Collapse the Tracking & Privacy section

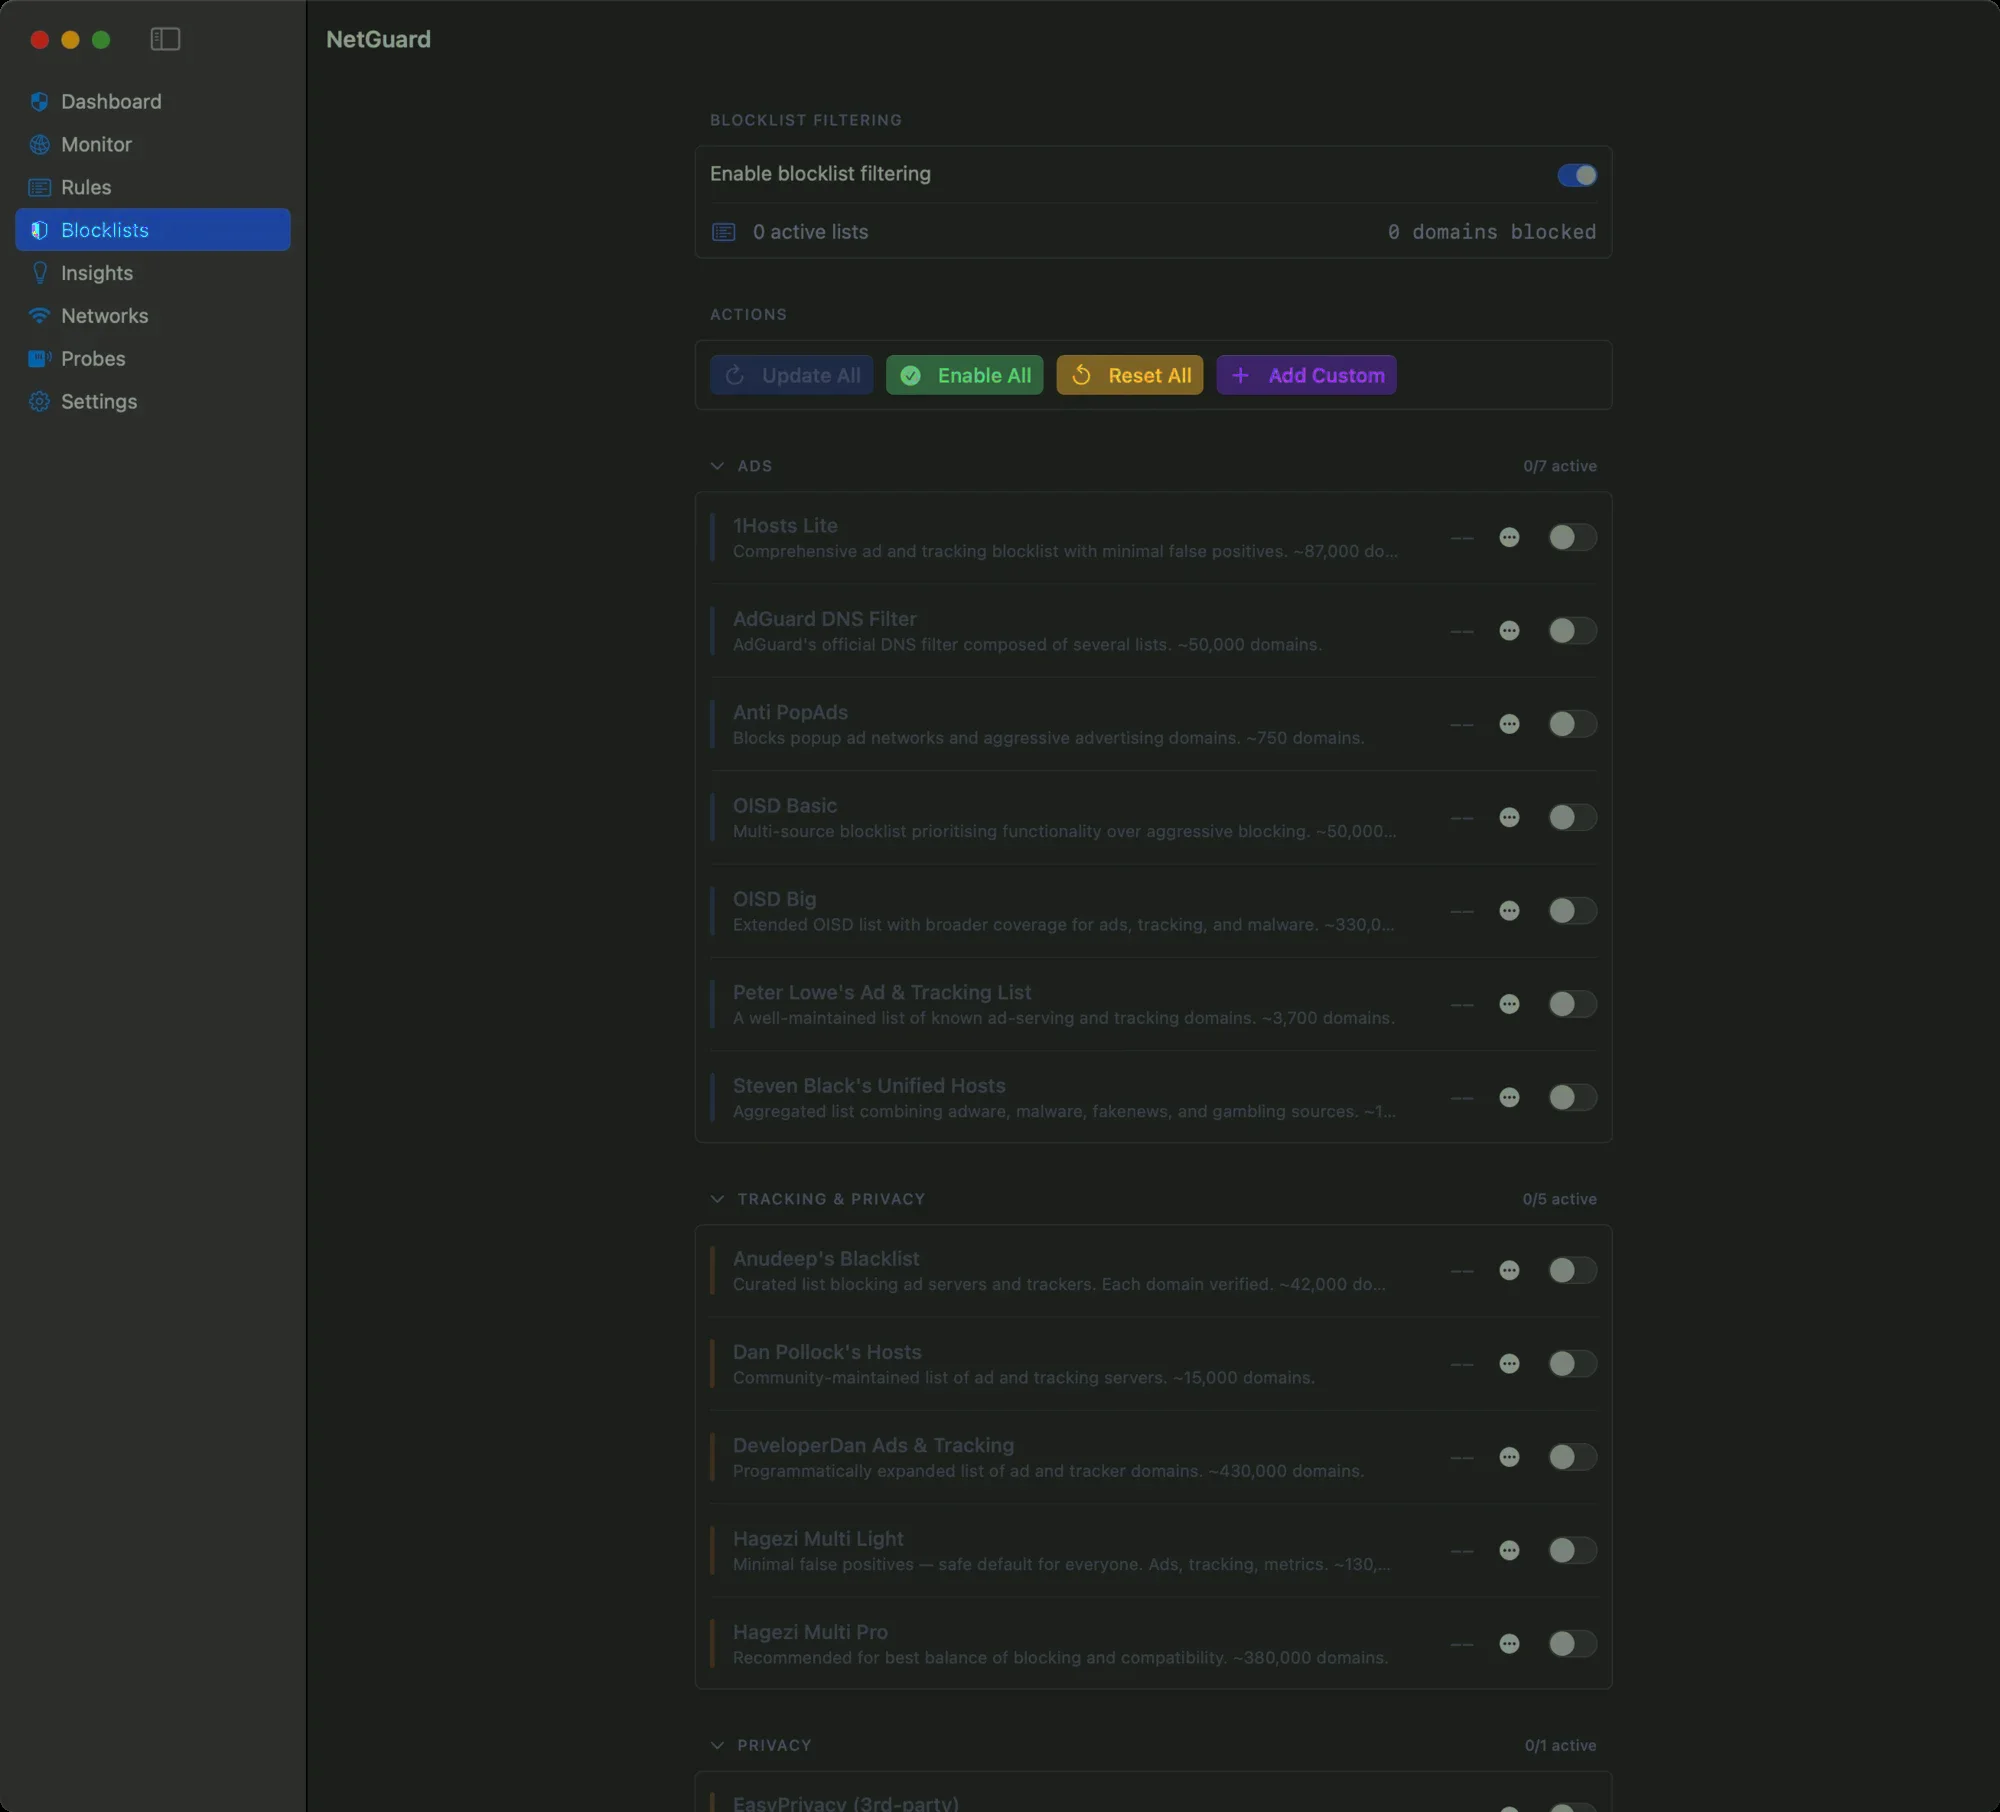[717, 1199]
